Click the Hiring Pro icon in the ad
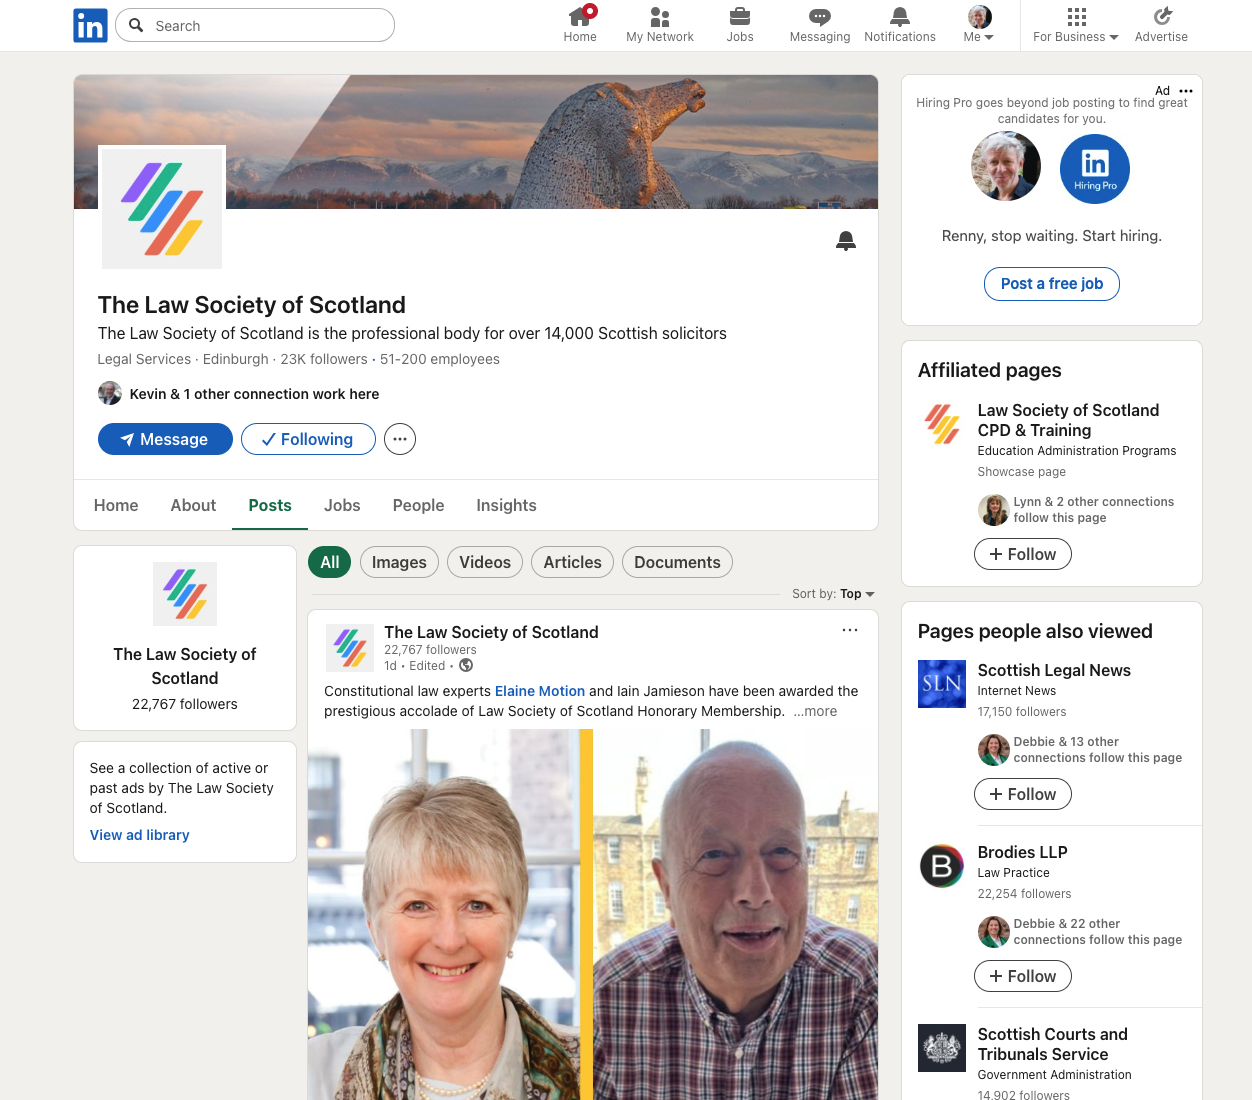 point(1095,169)
